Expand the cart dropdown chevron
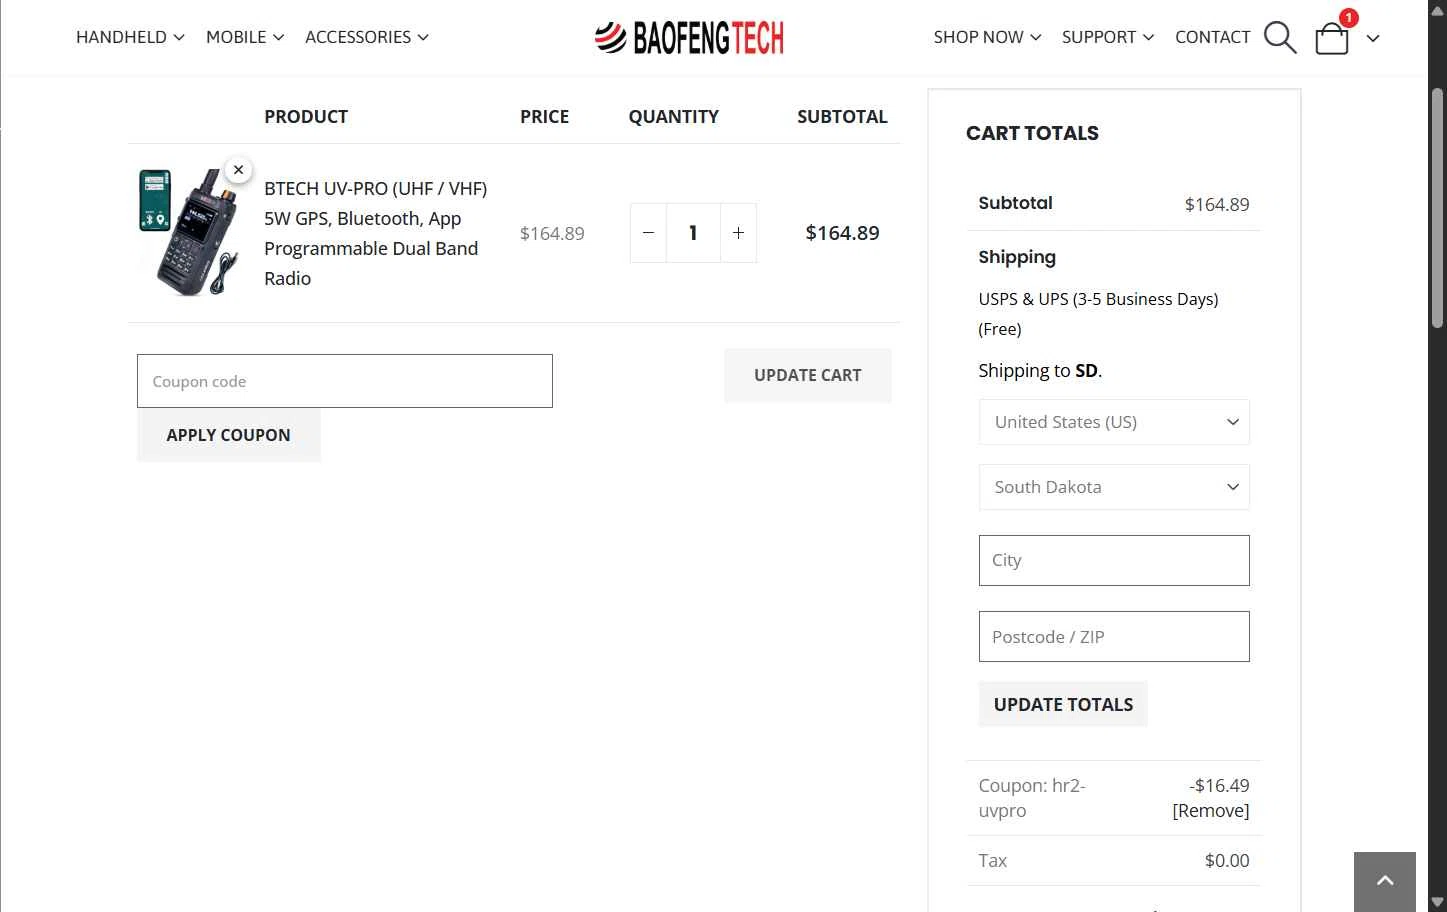The height and width of the screenshot is (912, 1447). [1373, 38]
